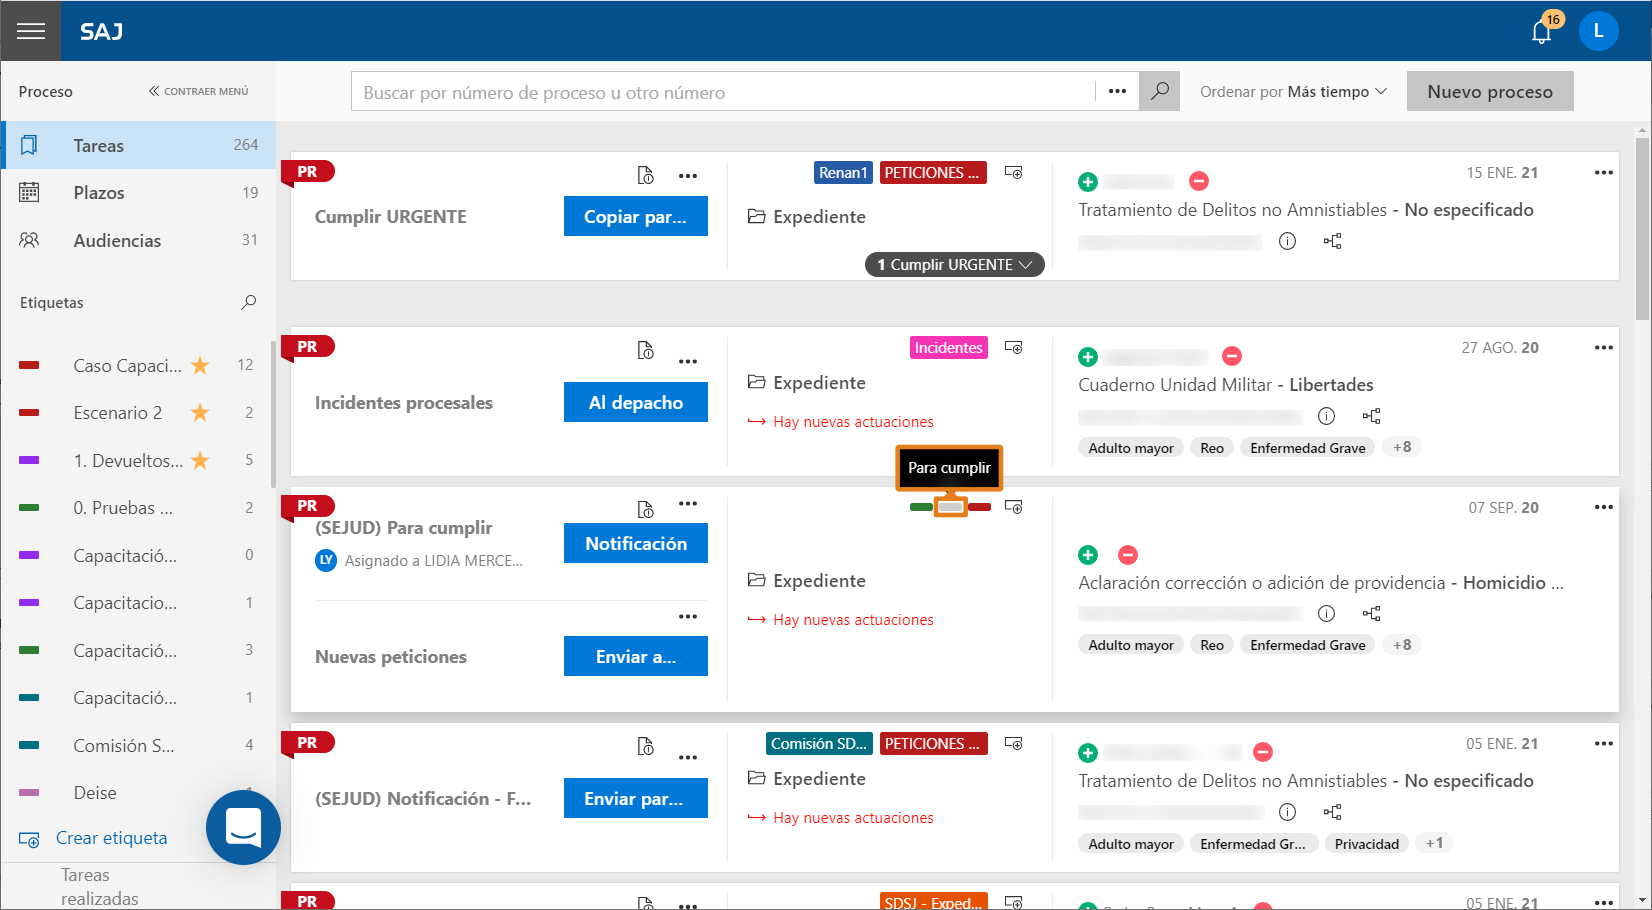Click Crear etiqueta link

[x=94, y=838]
